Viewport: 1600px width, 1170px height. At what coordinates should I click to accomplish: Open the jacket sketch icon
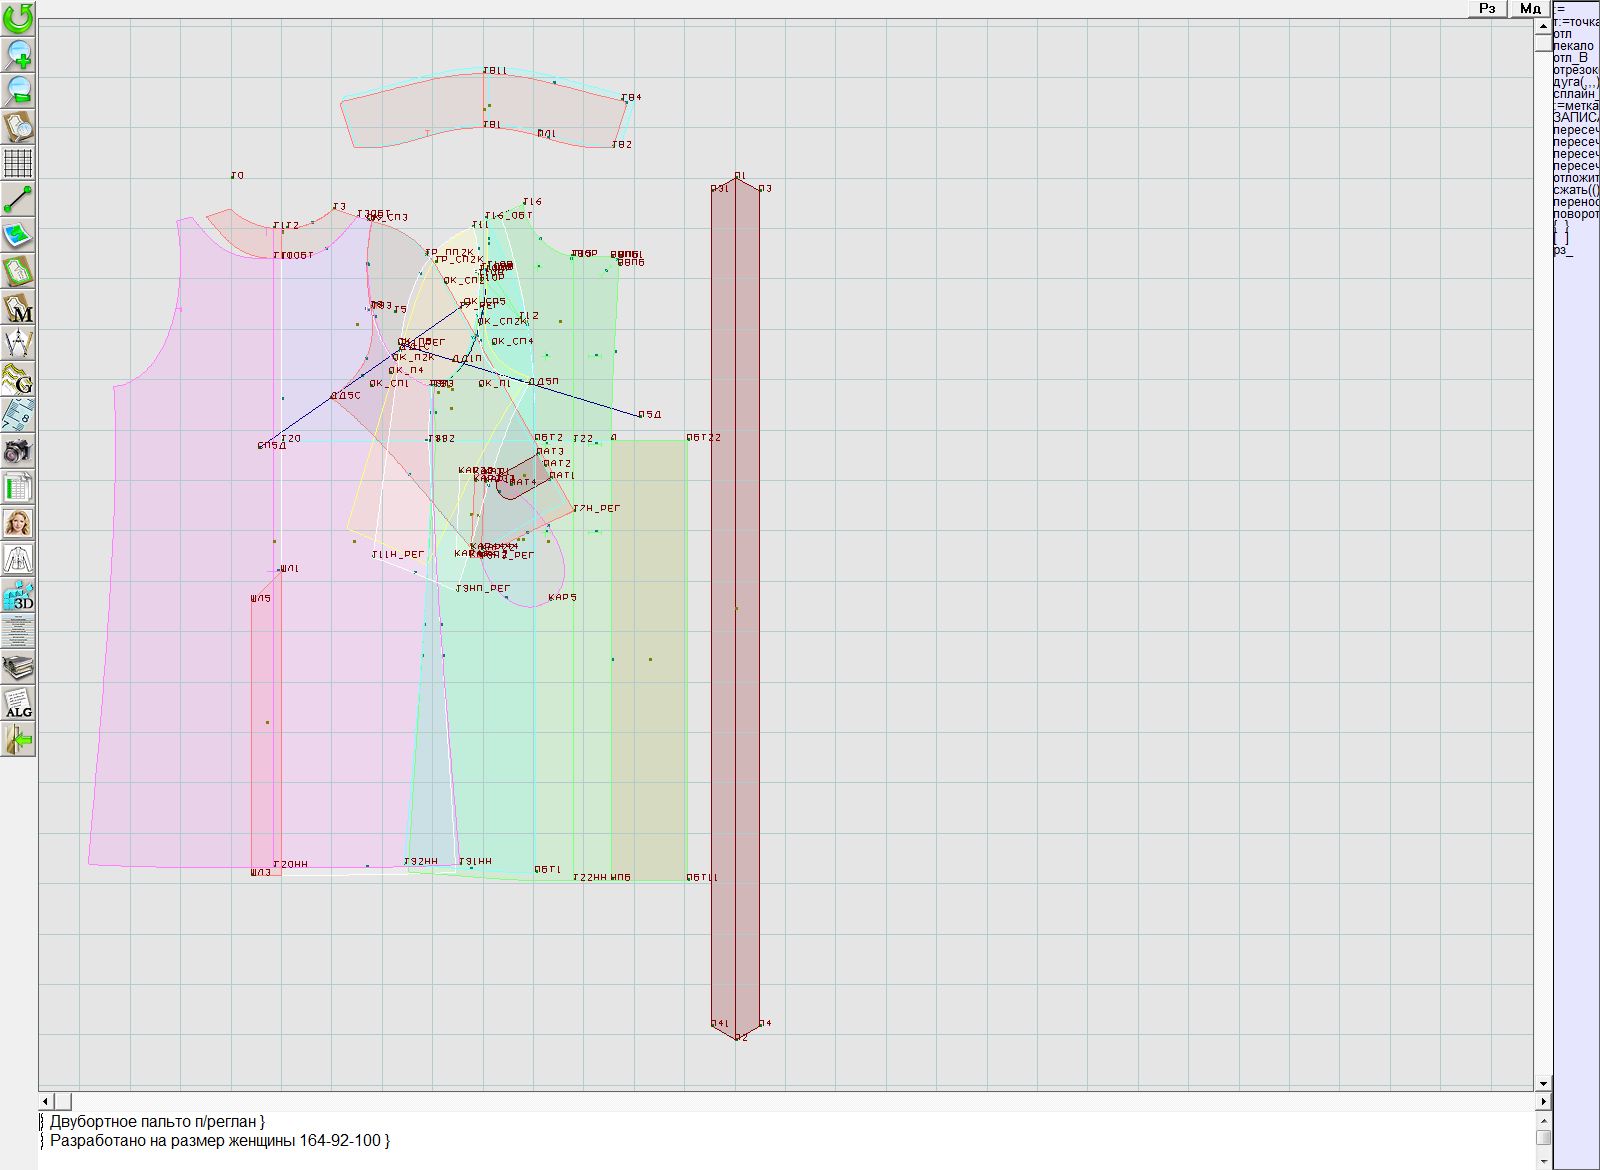18,559
